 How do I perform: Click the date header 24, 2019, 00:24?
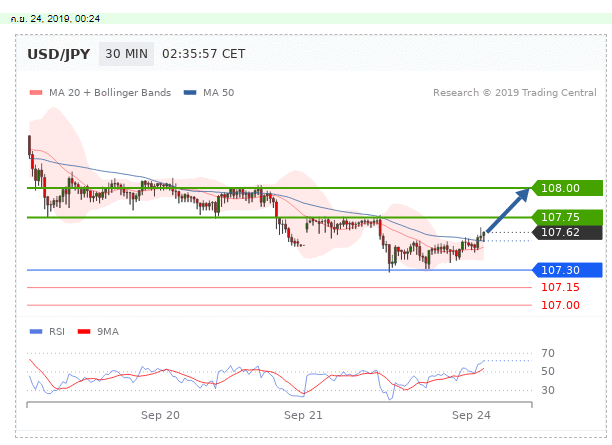coord(55,19)
